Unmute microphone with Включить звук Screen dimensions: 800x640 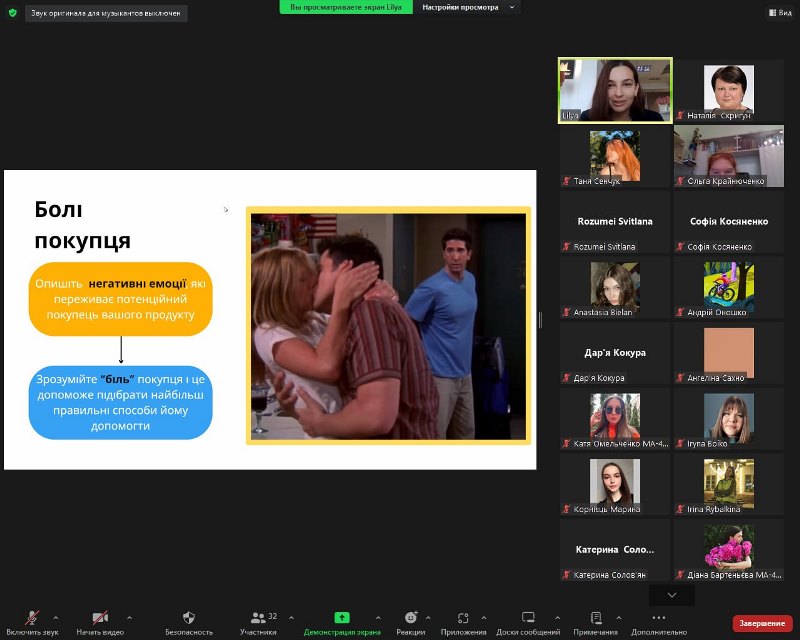click(32, 618)
